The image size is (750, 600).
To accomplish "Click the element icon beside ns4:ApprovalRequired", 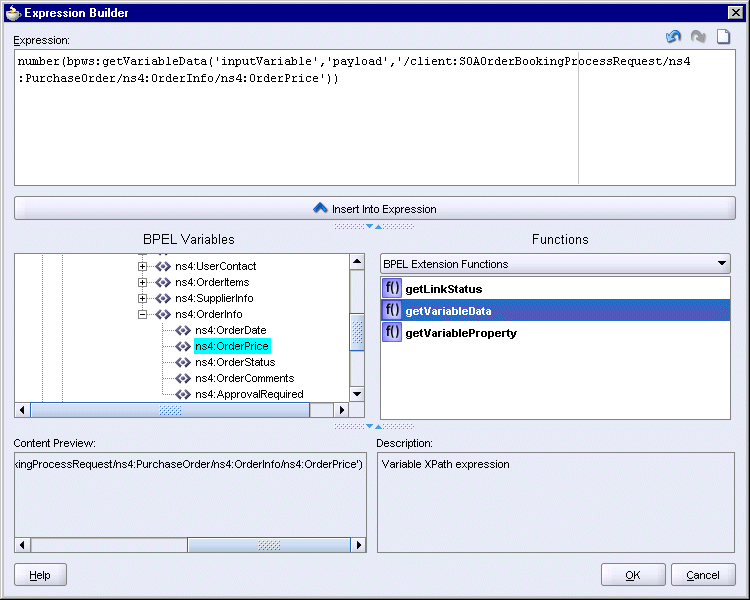I will (183, 394).
